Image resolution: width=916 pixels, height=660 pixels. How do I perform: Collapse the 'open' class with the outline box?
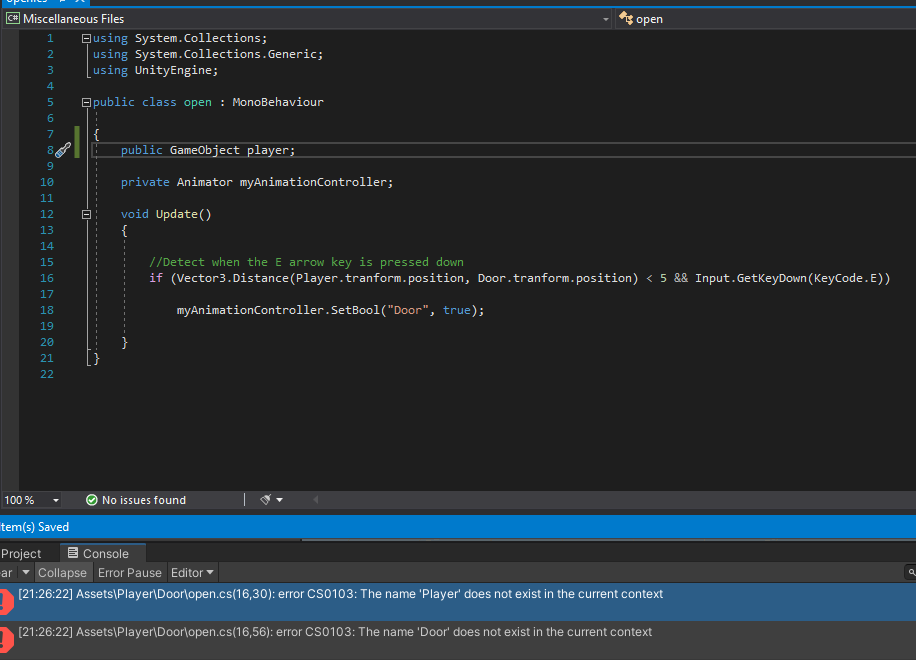(86, 101)
